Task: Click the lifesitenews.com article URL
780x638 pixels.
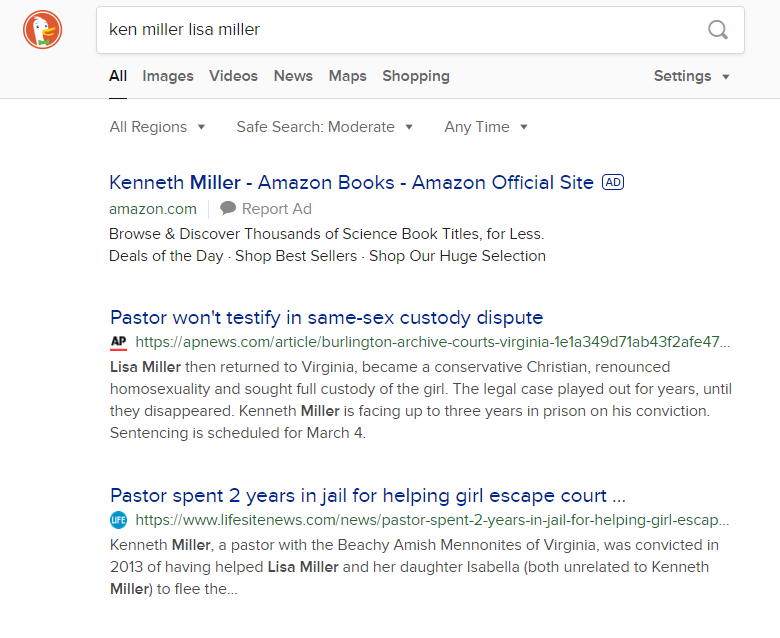Action: pos(432,520)
